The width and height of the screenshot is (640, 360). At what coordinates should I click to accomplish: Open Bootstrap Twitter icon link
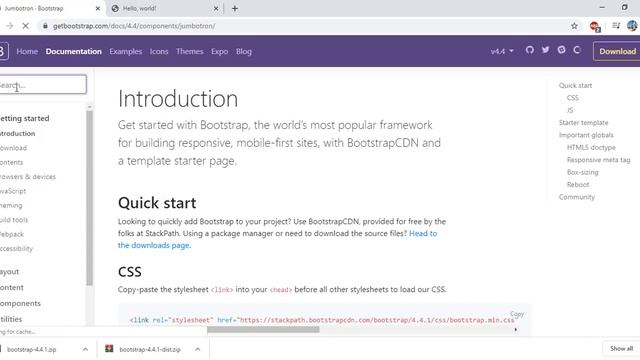(545, 50)
